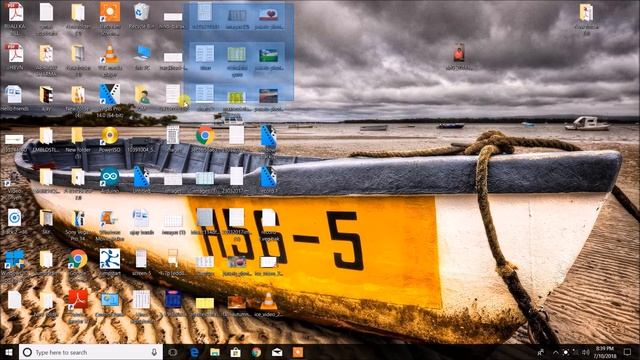Open the Mail app from taskbar
Image resolution: width=640 pixels, height=360 pixels.
pyautogui.click(x=277, y=352)
